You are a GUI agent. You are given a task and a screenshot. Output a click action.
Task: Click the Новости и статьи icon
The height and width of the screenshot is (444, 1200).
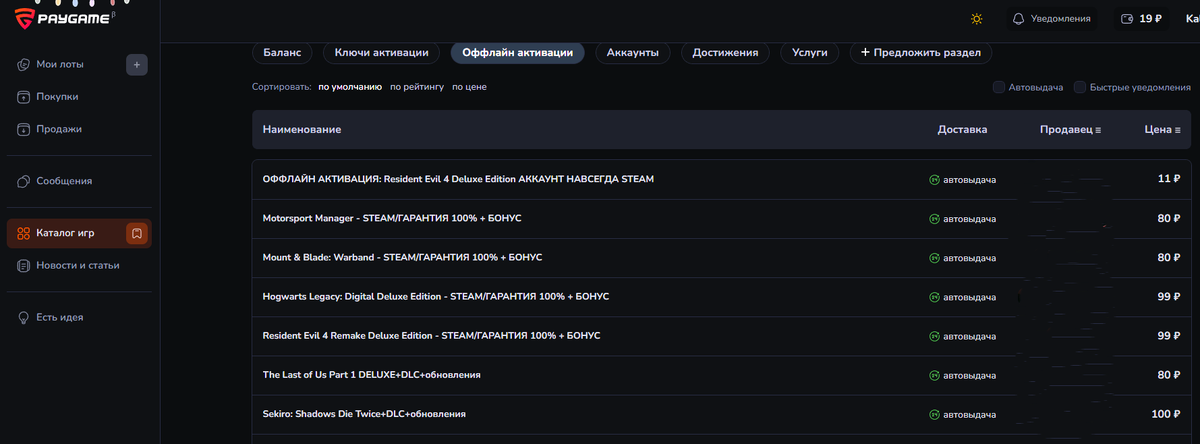point(24,265)
